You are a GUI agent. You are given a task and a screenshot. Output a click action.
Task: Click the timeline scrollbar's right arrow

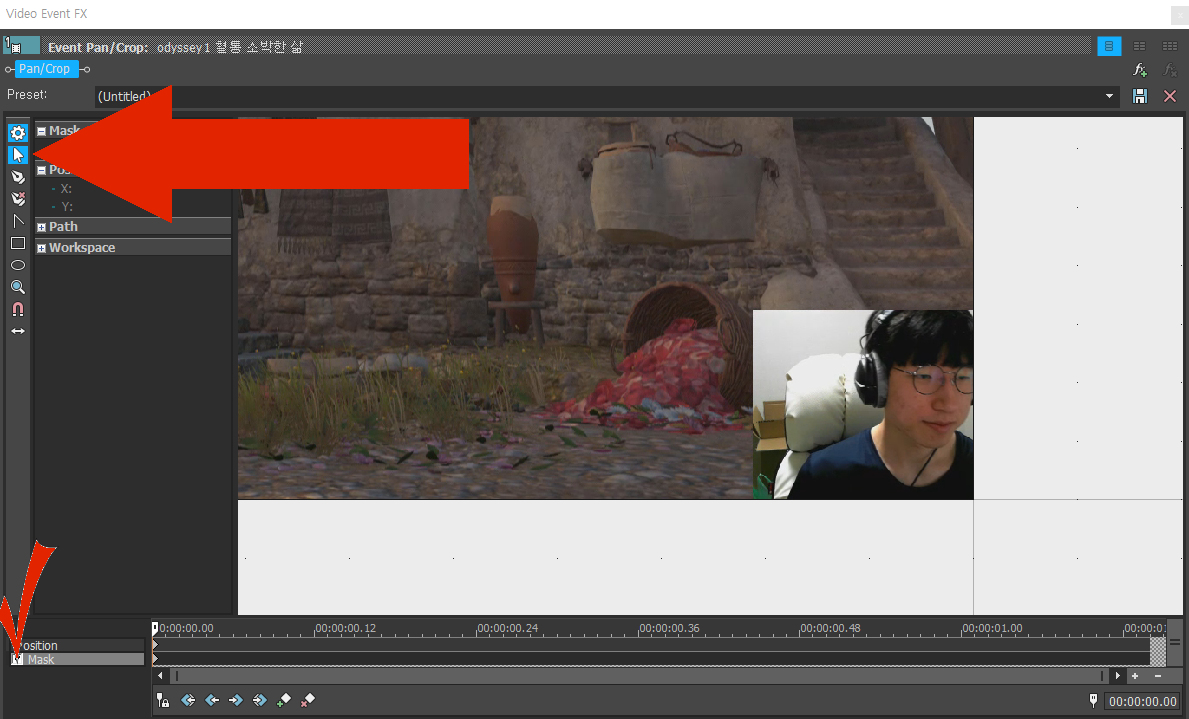1117,676
